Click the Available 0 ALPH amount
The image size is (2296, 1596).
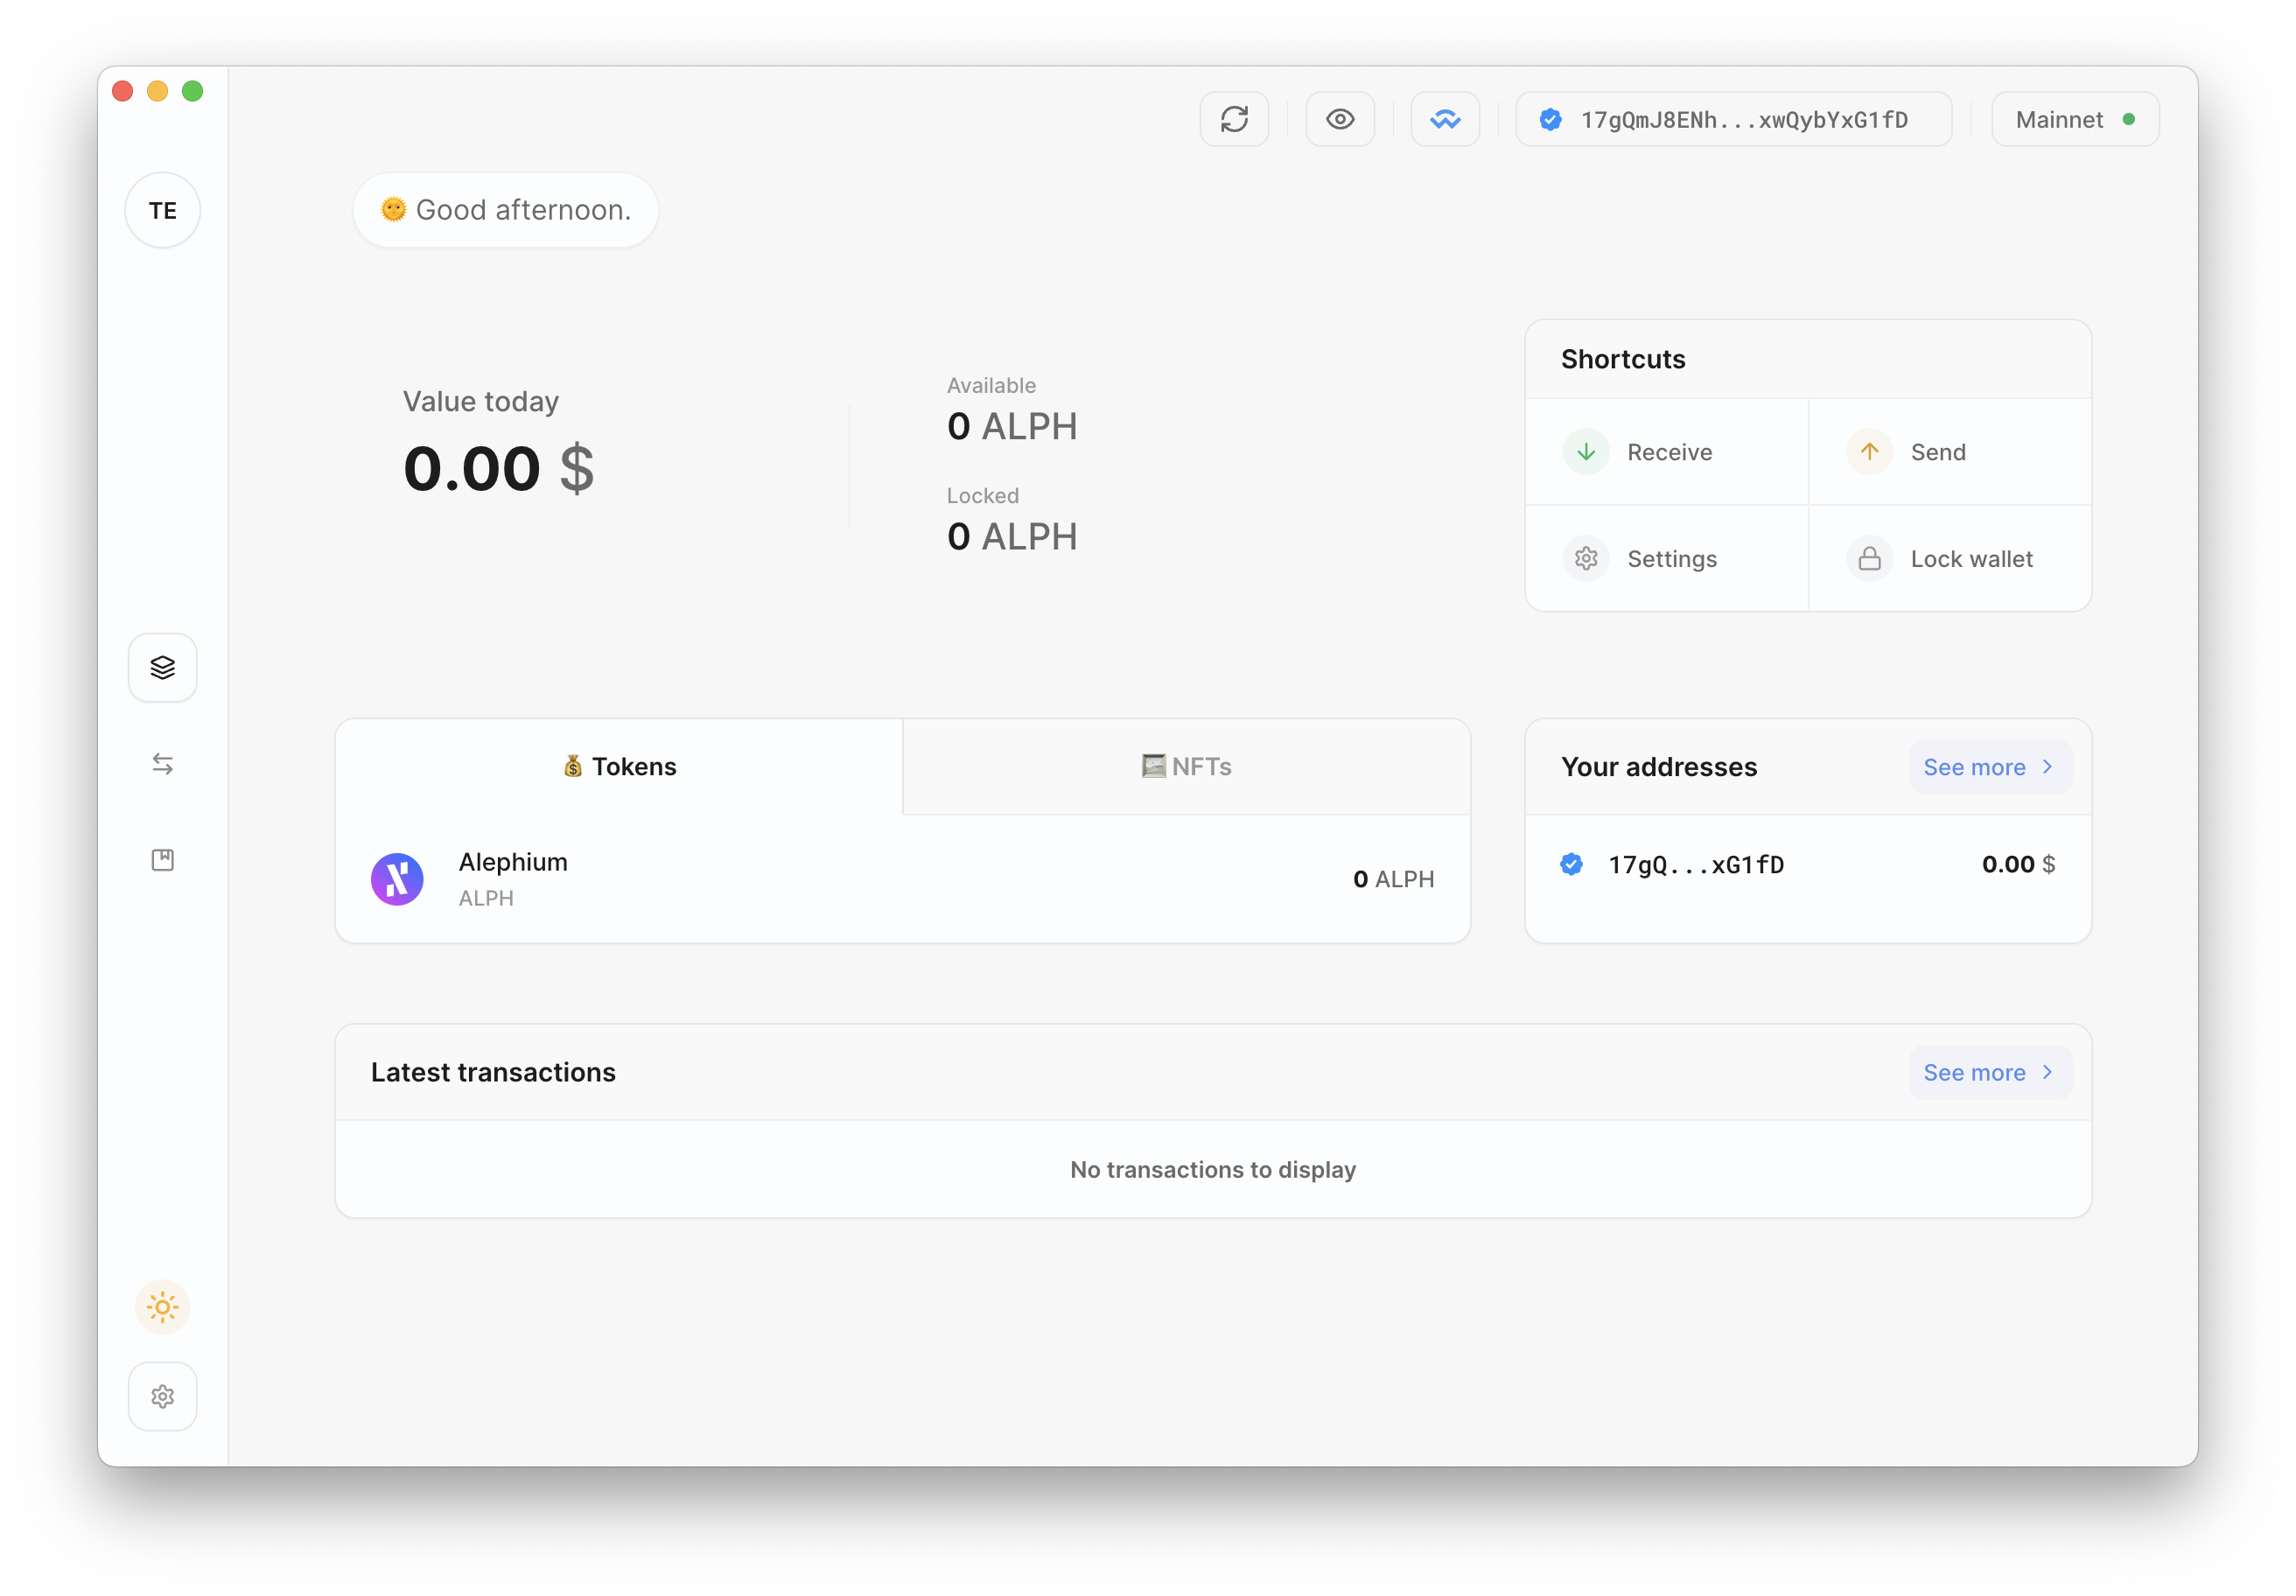click(1012, 427)
